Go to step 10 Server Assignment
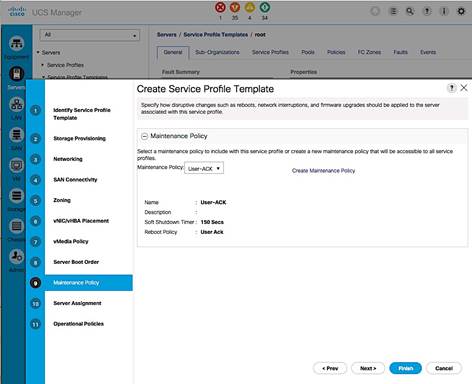This screenshot has height=384, width=472. pos(77,303)
